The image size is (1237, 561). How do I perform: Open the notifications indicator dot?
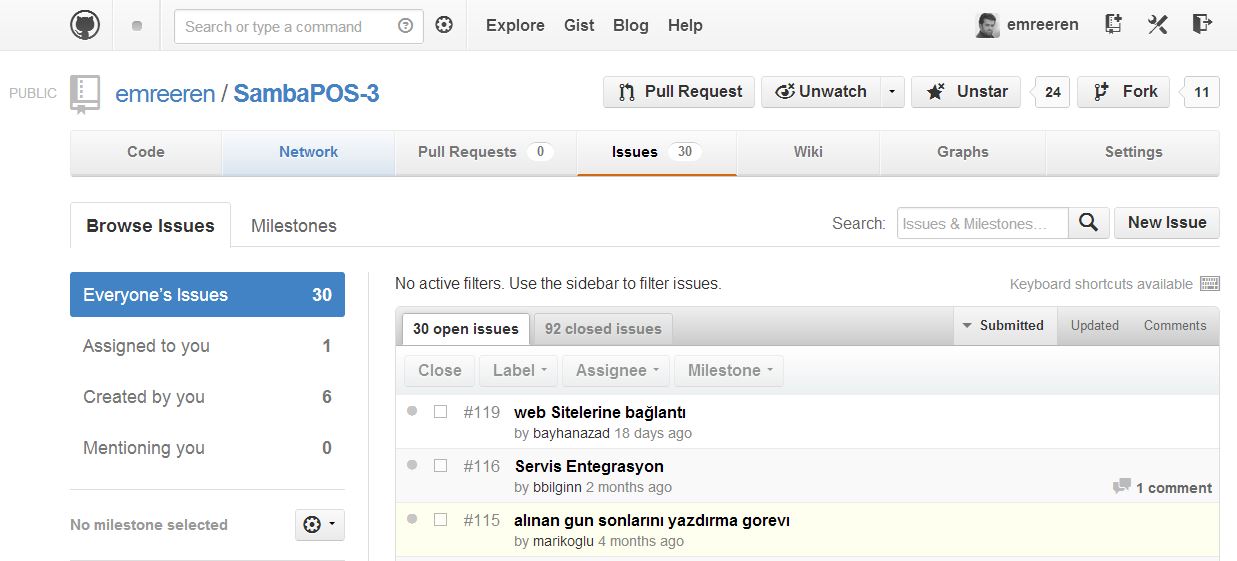tap(137, 26)
